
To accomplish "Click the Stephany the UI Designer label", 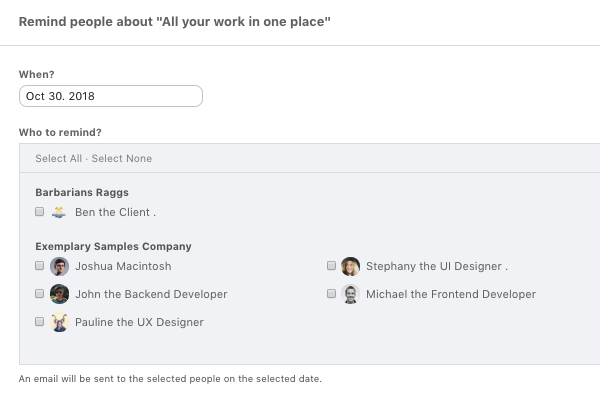I will [x=437, y=266].
